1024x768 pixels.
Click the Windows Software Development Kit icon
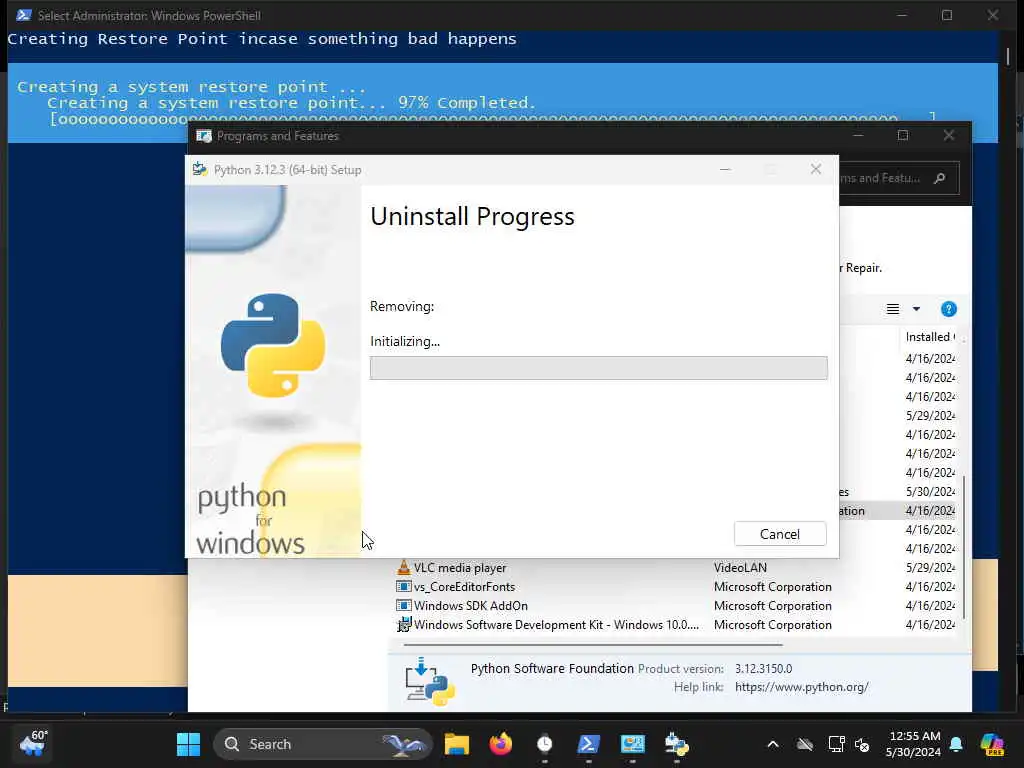coord(404,624)
